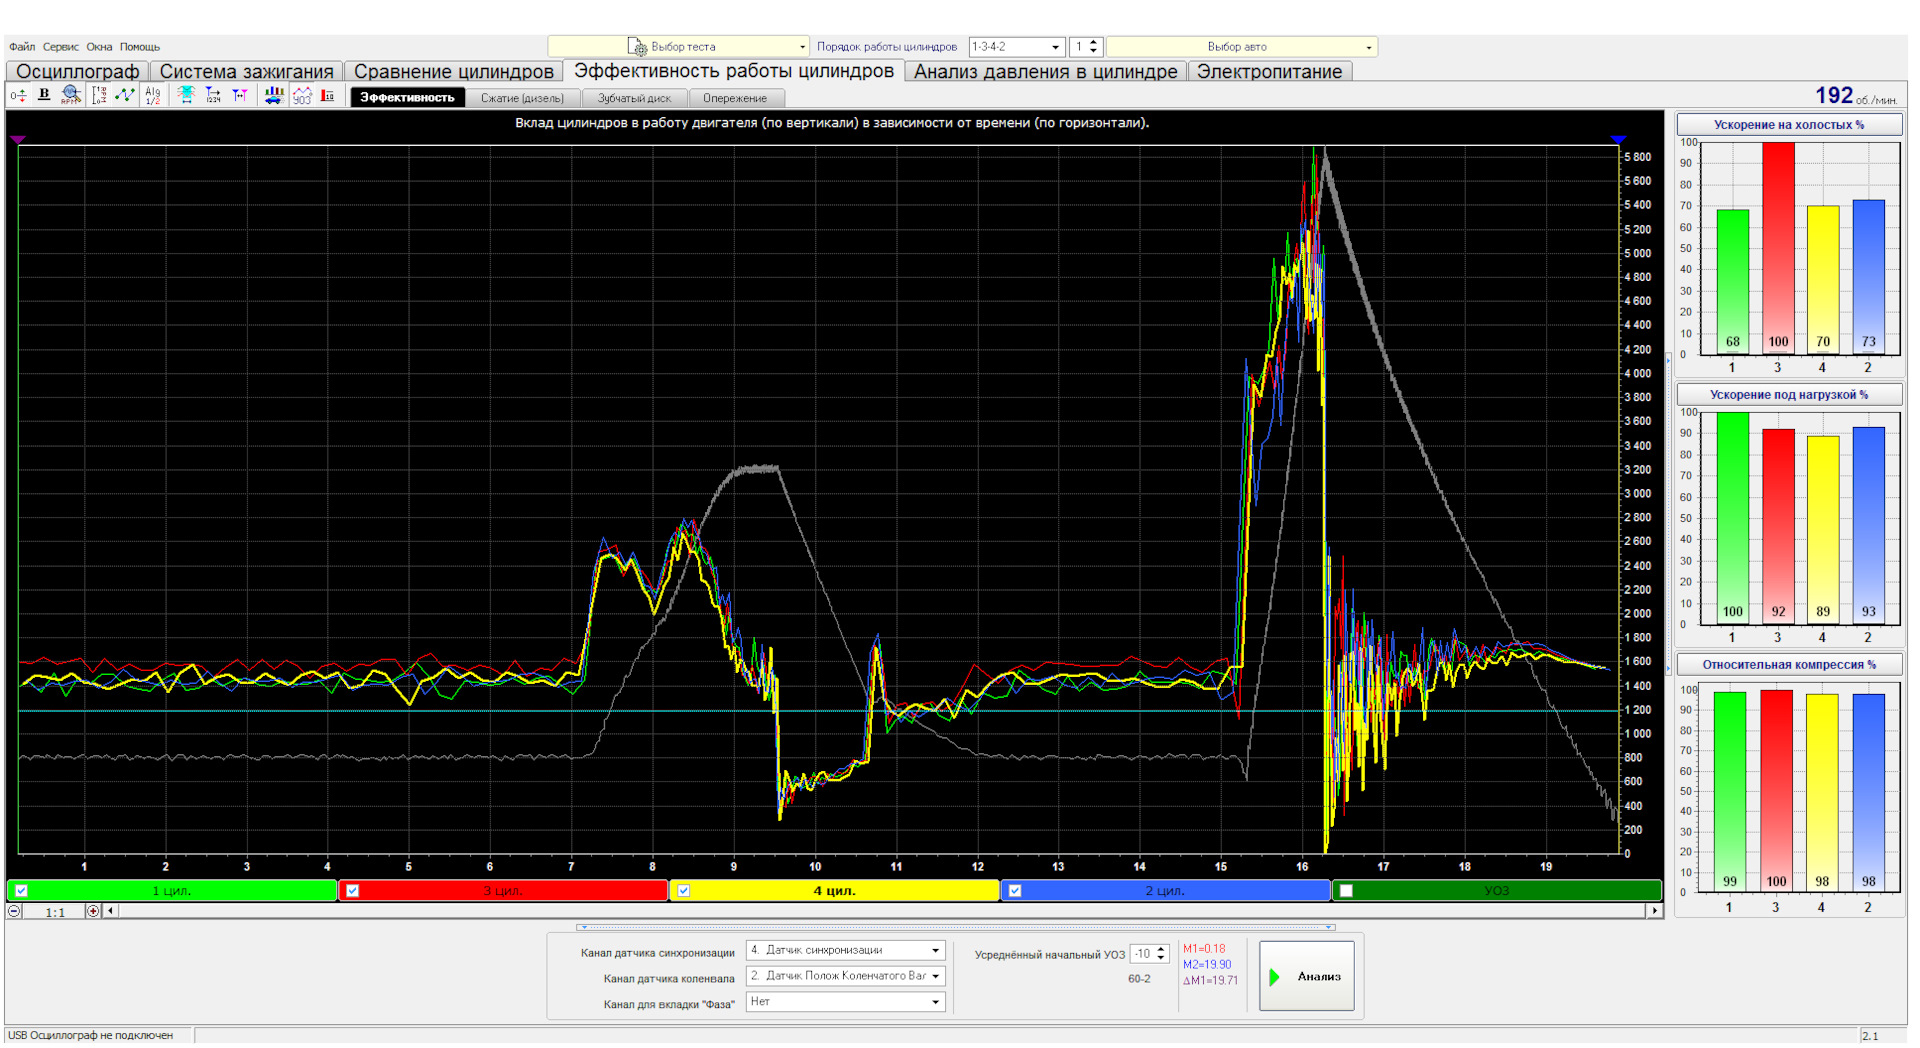This screenshot has width=1920, height=1048.
Task: Click the '192 об./мин.' RPM readout
Action: point(1856,96)
